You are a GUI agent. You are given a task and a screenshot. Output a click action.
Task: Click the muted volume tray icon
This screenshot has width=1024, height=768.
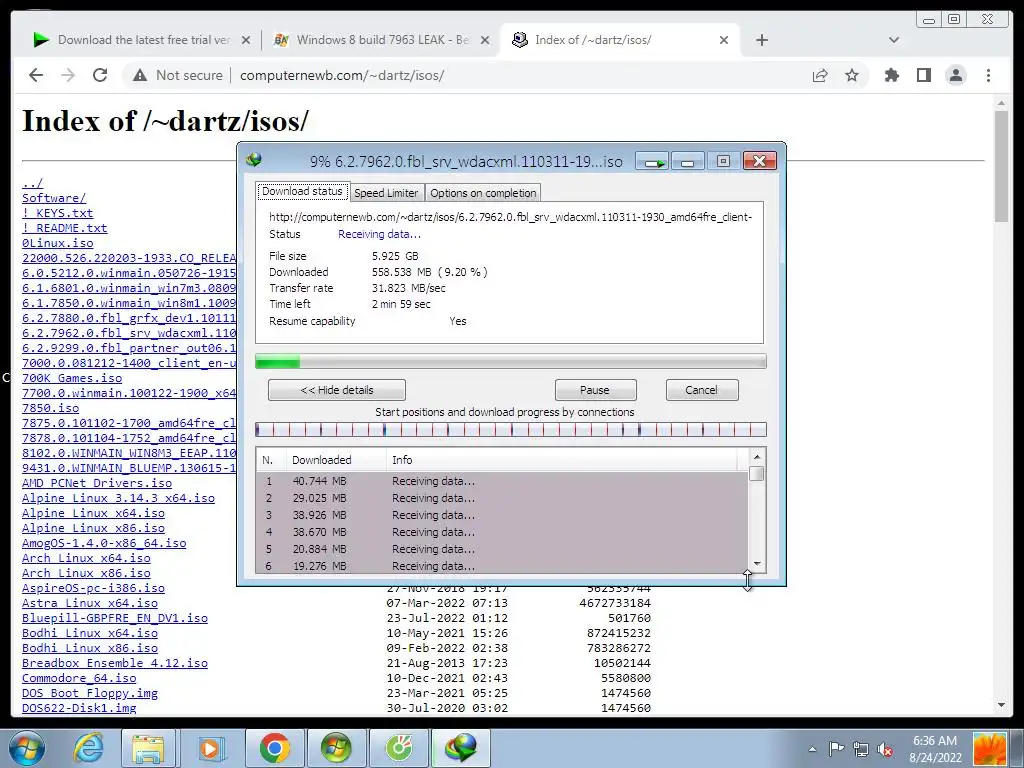886,749
